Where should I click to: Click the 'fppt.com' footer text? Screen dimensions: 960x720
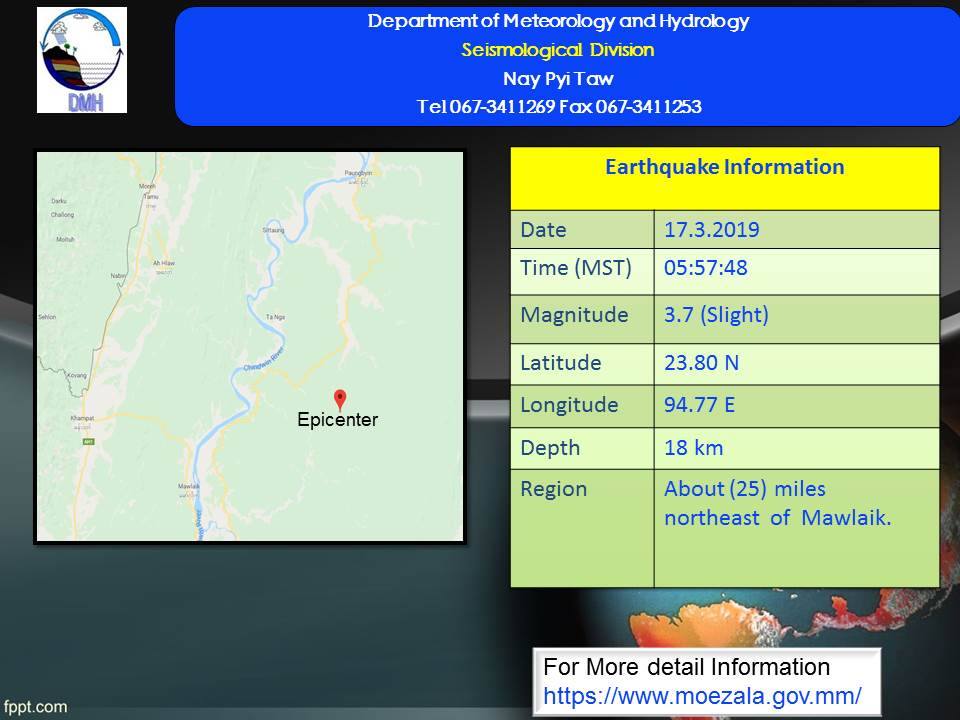(x=35, y=707)
